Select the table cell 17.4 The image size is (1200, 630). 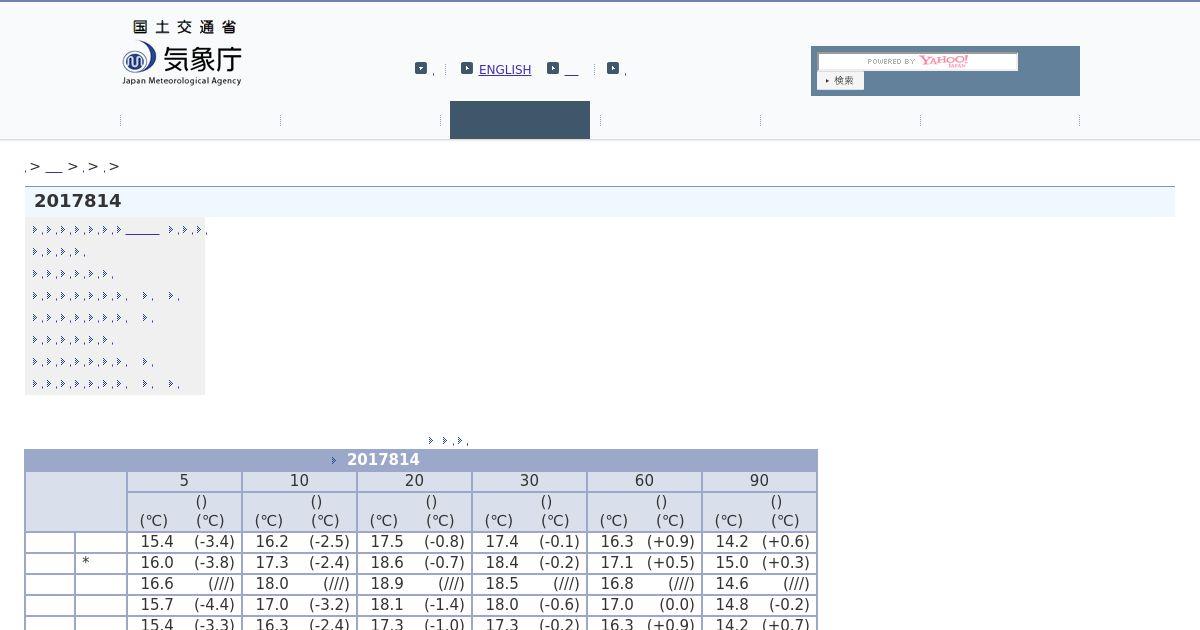[x=502, y=542]
